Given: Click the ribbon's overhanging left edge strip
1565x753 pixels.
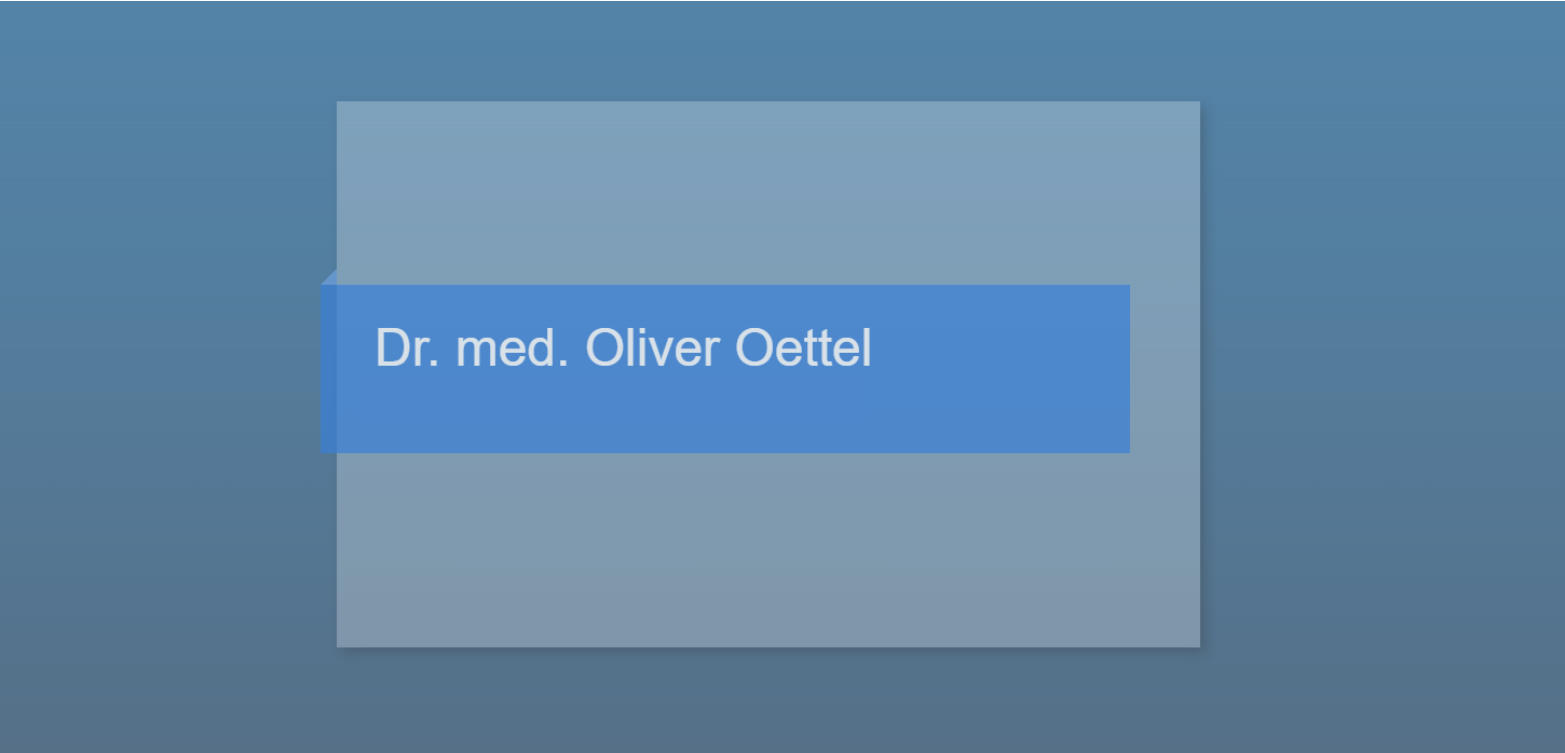Looking at the screenshot, I should pos(328,369).
